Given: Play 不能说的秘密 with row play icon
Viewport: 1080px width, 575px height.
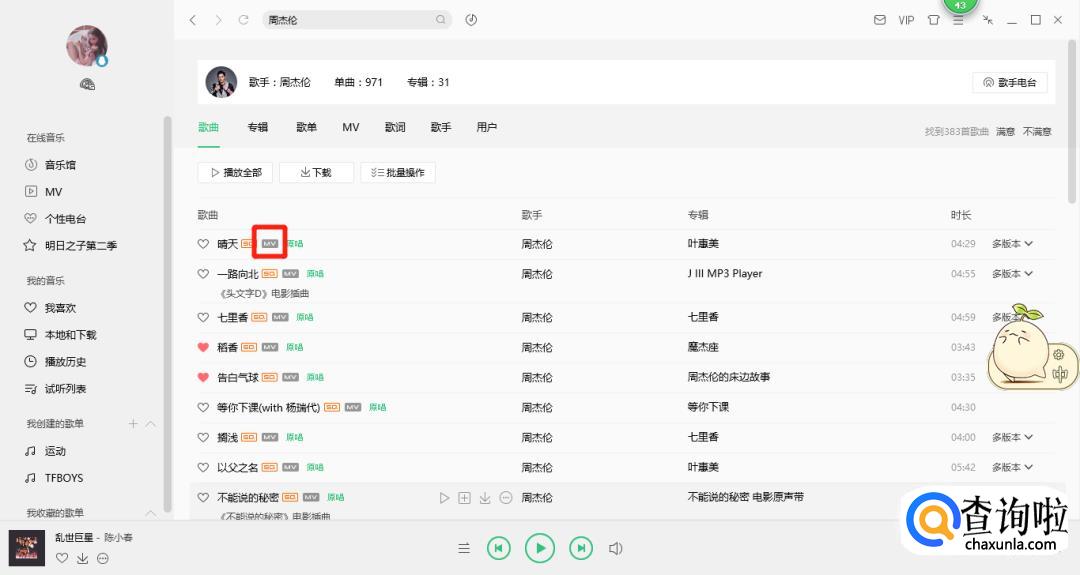Looking at the screenshot, I should [x=444, y=497].
